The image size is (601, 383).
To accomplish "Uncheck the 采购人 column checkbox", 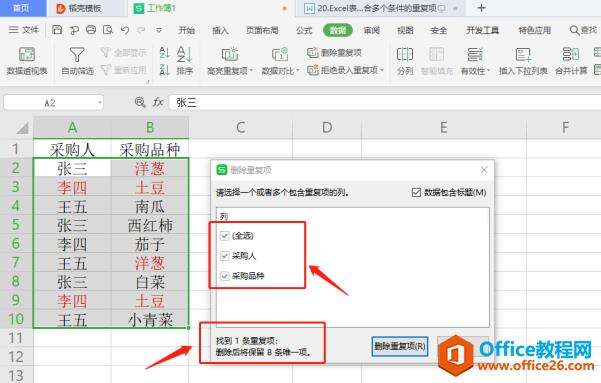I will click(x=225, y=255).
